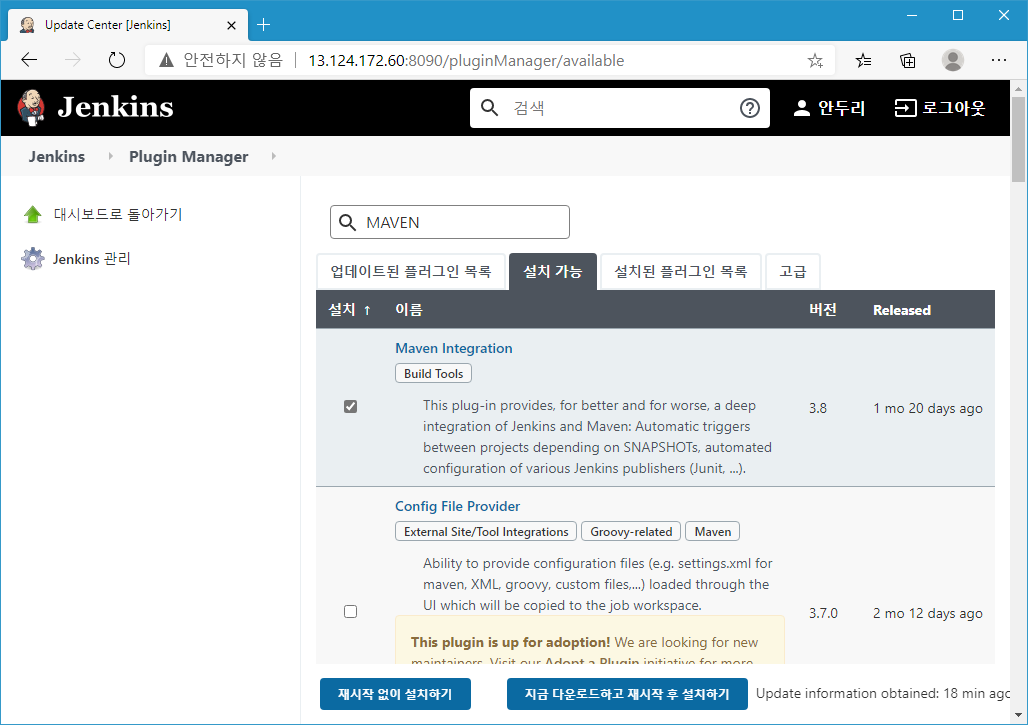
Task: Click the browser back arrow
Action: (29, 60)
